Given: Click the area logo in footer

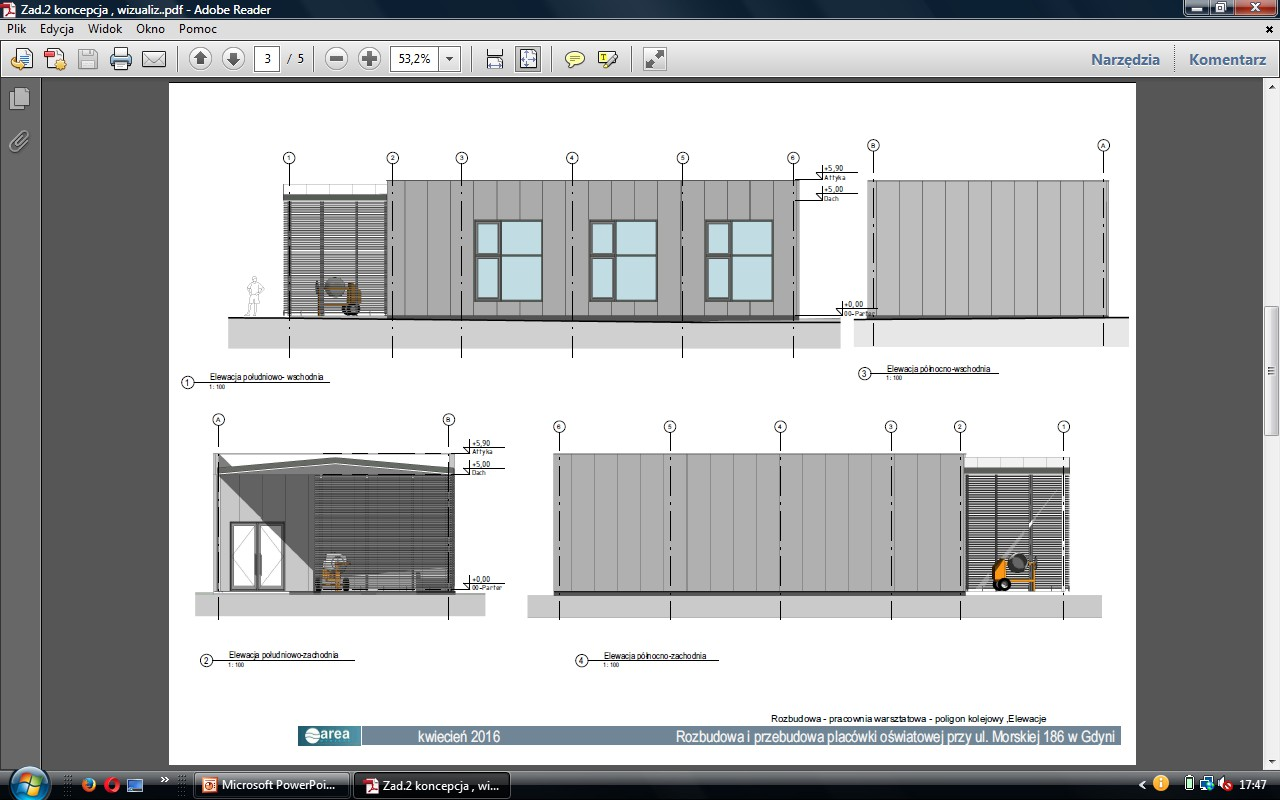Looking at the screenshot, I should coord(329,736).
